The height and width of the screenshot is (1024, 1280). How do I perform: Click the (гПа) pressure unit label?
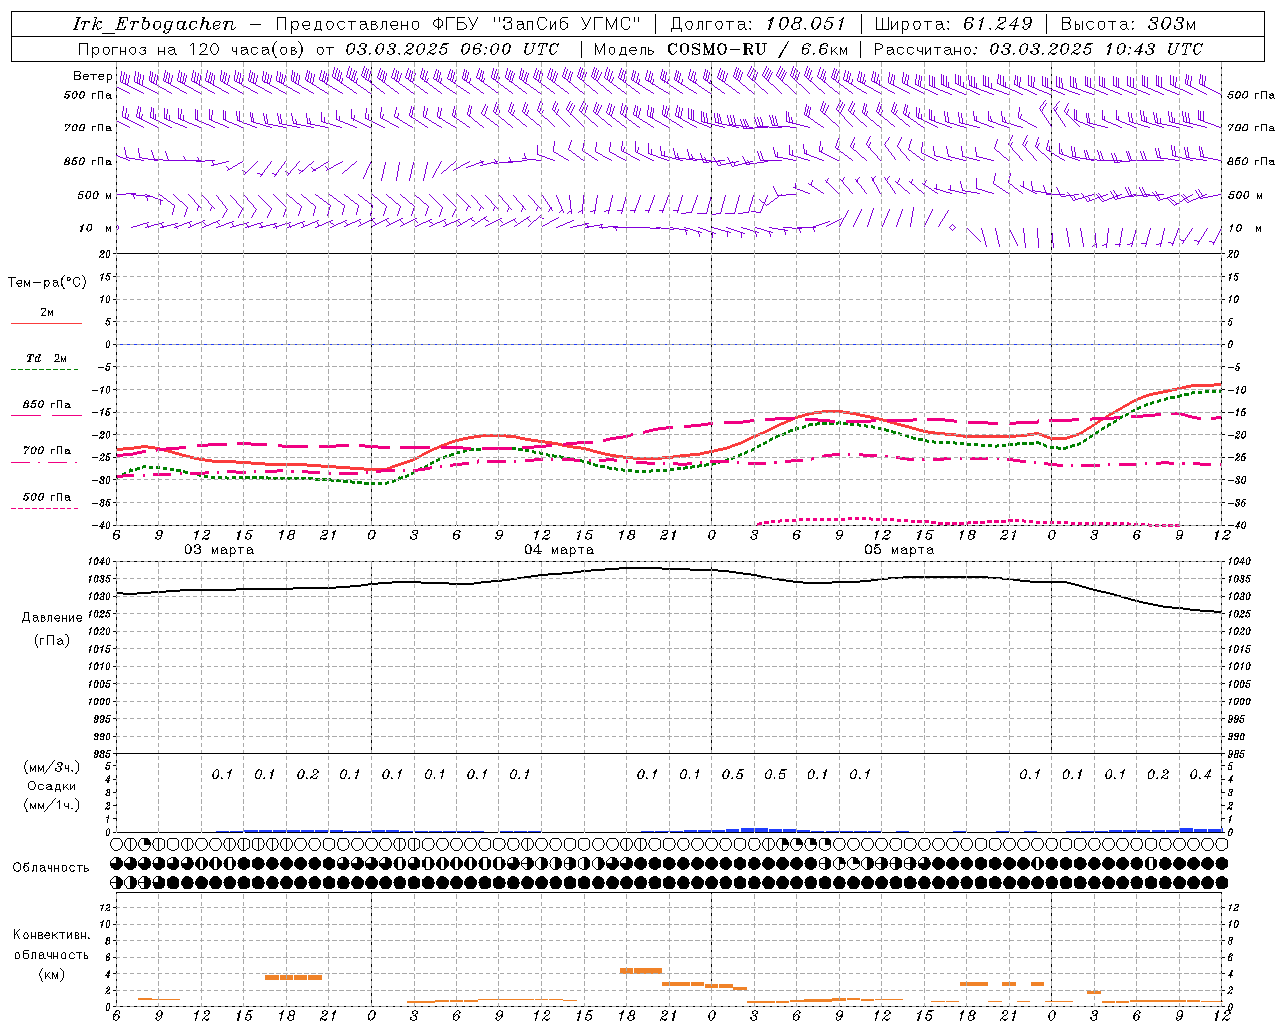click(x=52, y=640)
